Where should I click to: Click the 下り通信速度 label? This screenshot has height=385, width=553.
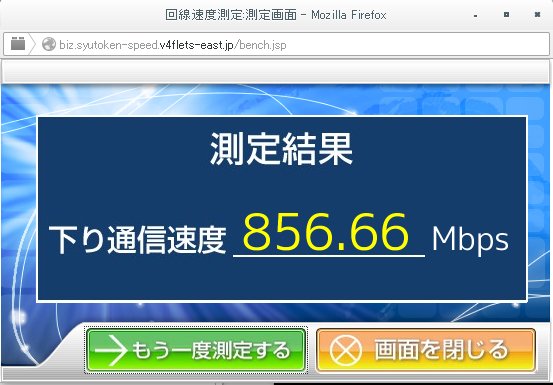(x=137, y=239)
